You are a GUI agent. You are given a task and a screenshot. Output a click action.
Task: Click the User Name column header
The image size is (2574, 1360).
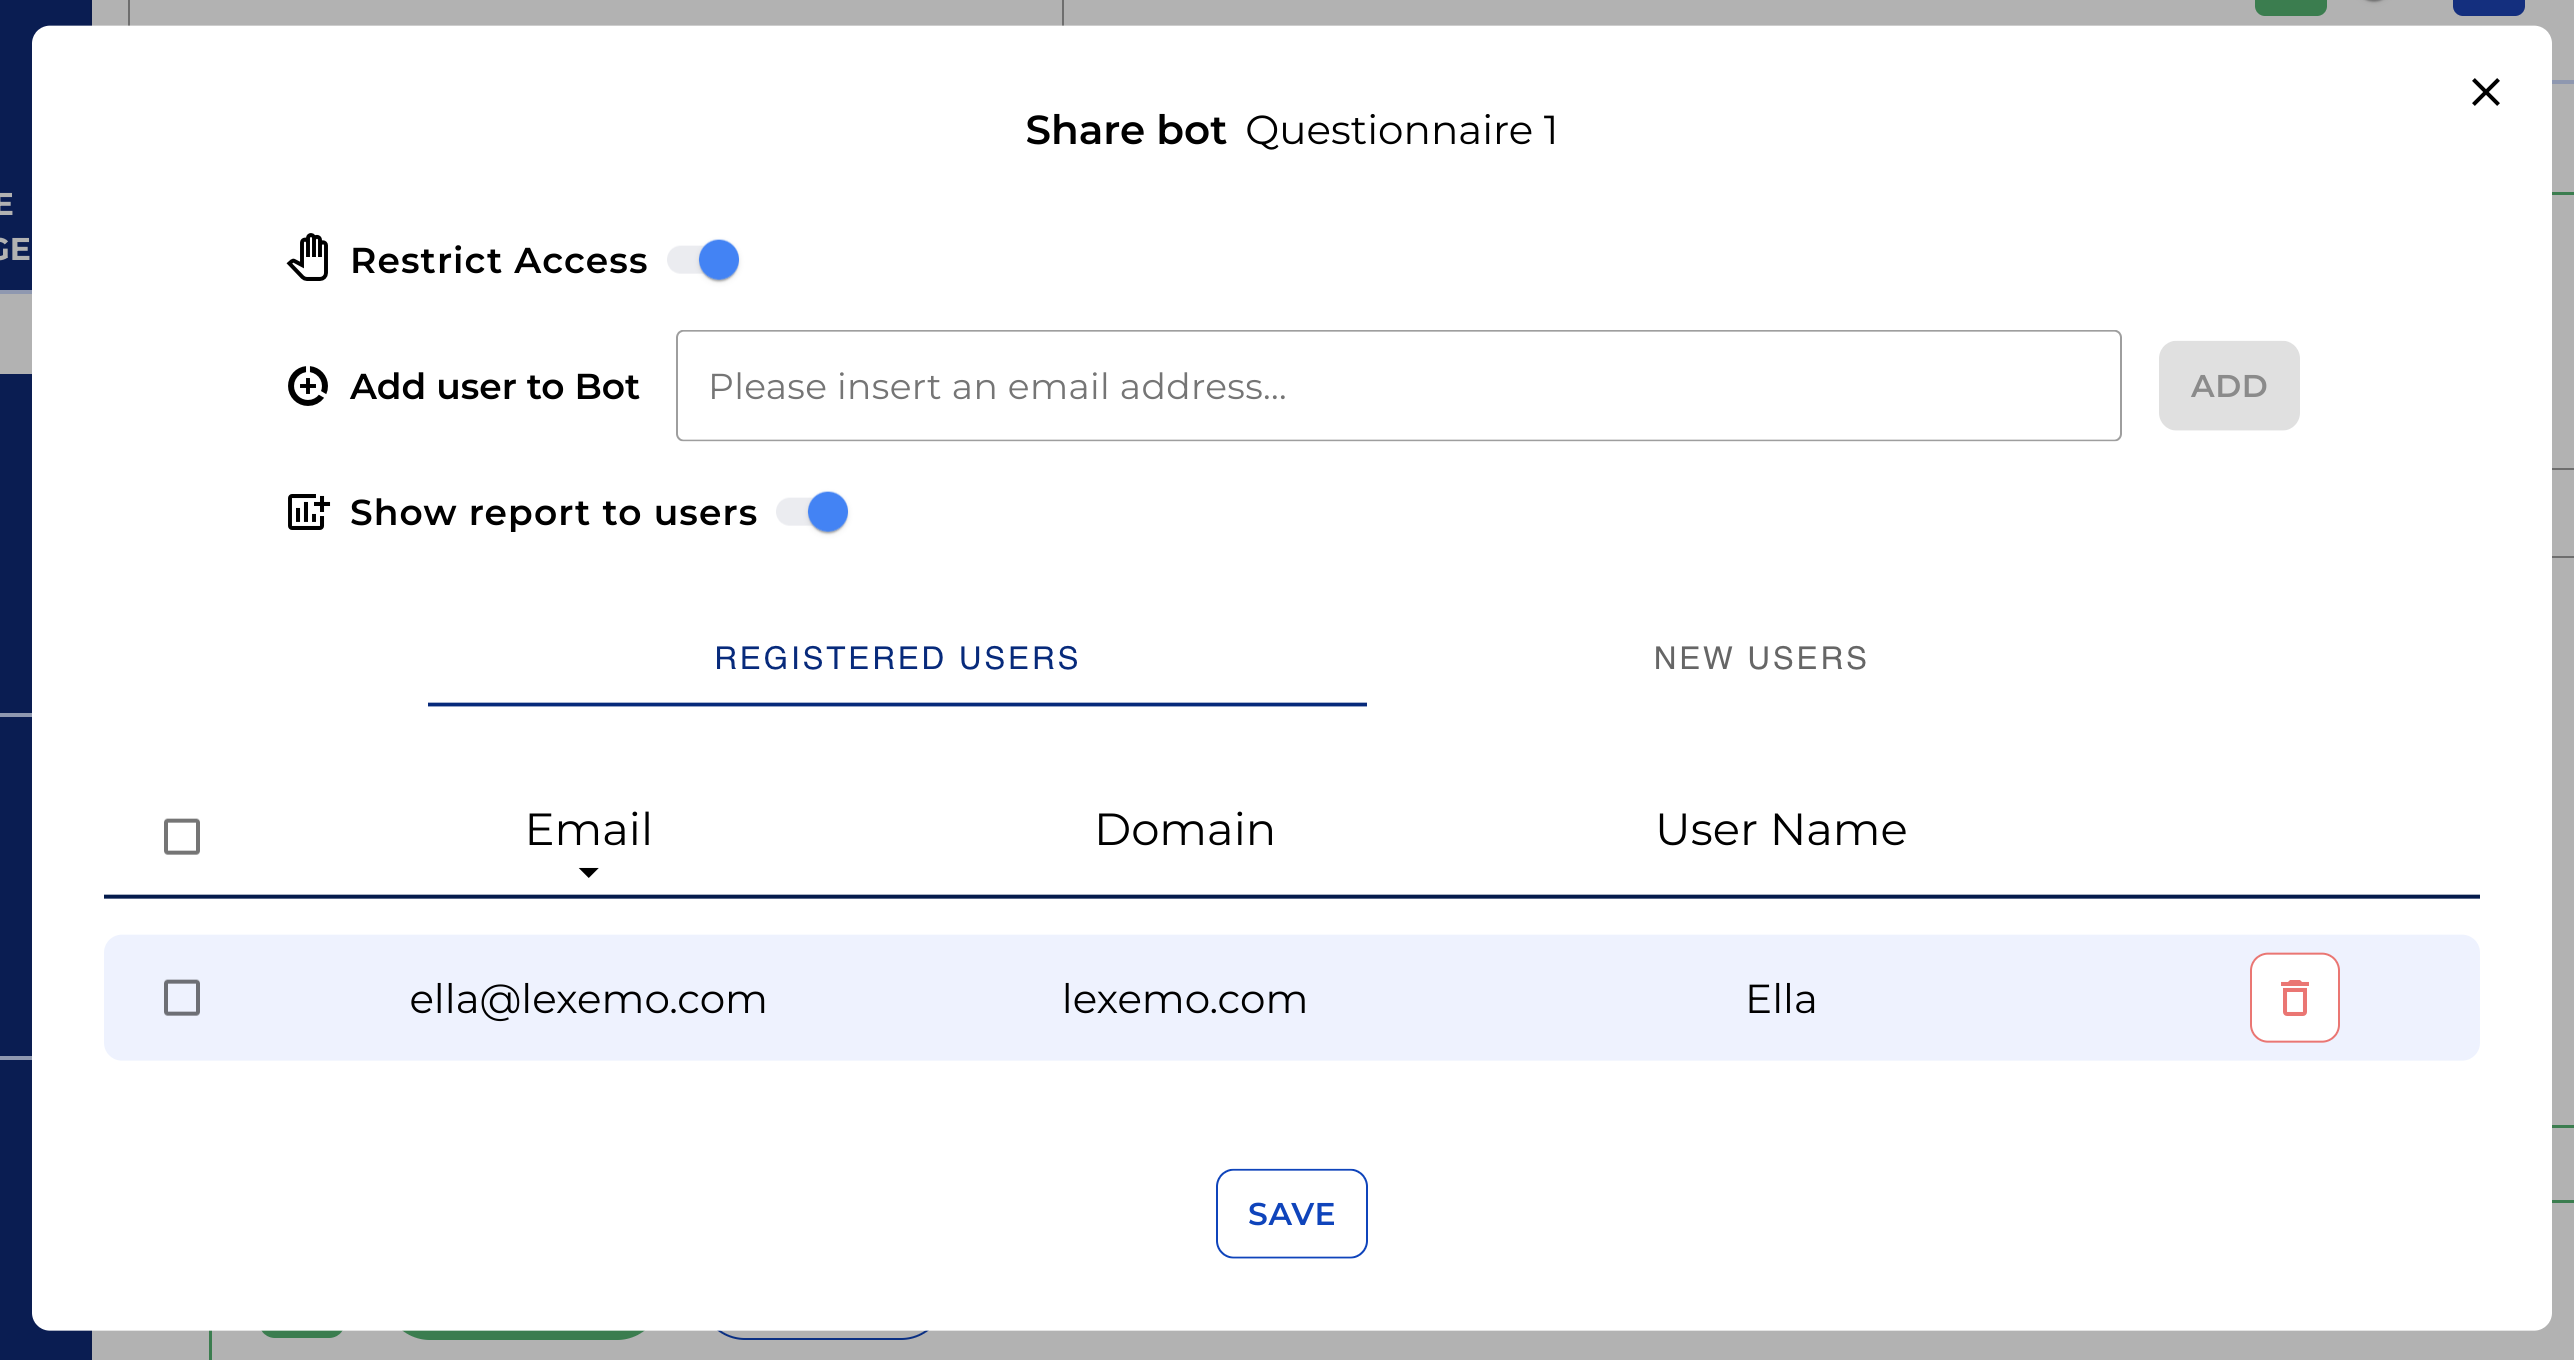click(x=1781, y=830)
